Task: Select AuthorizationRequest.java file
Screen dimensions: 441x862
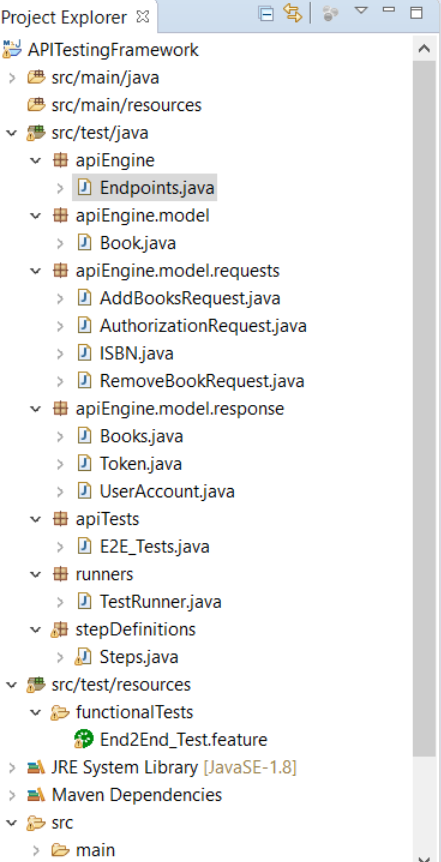Action: pyautogui.click(x=203, y=326)
